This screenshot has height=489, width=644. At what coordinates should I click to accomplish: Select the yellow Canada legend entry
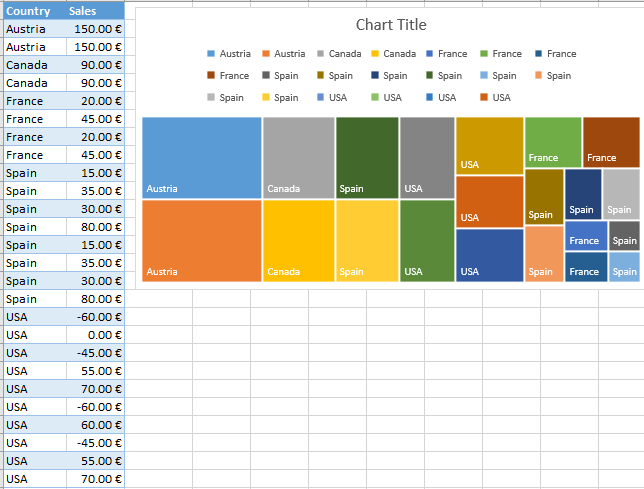coord(392,54)
